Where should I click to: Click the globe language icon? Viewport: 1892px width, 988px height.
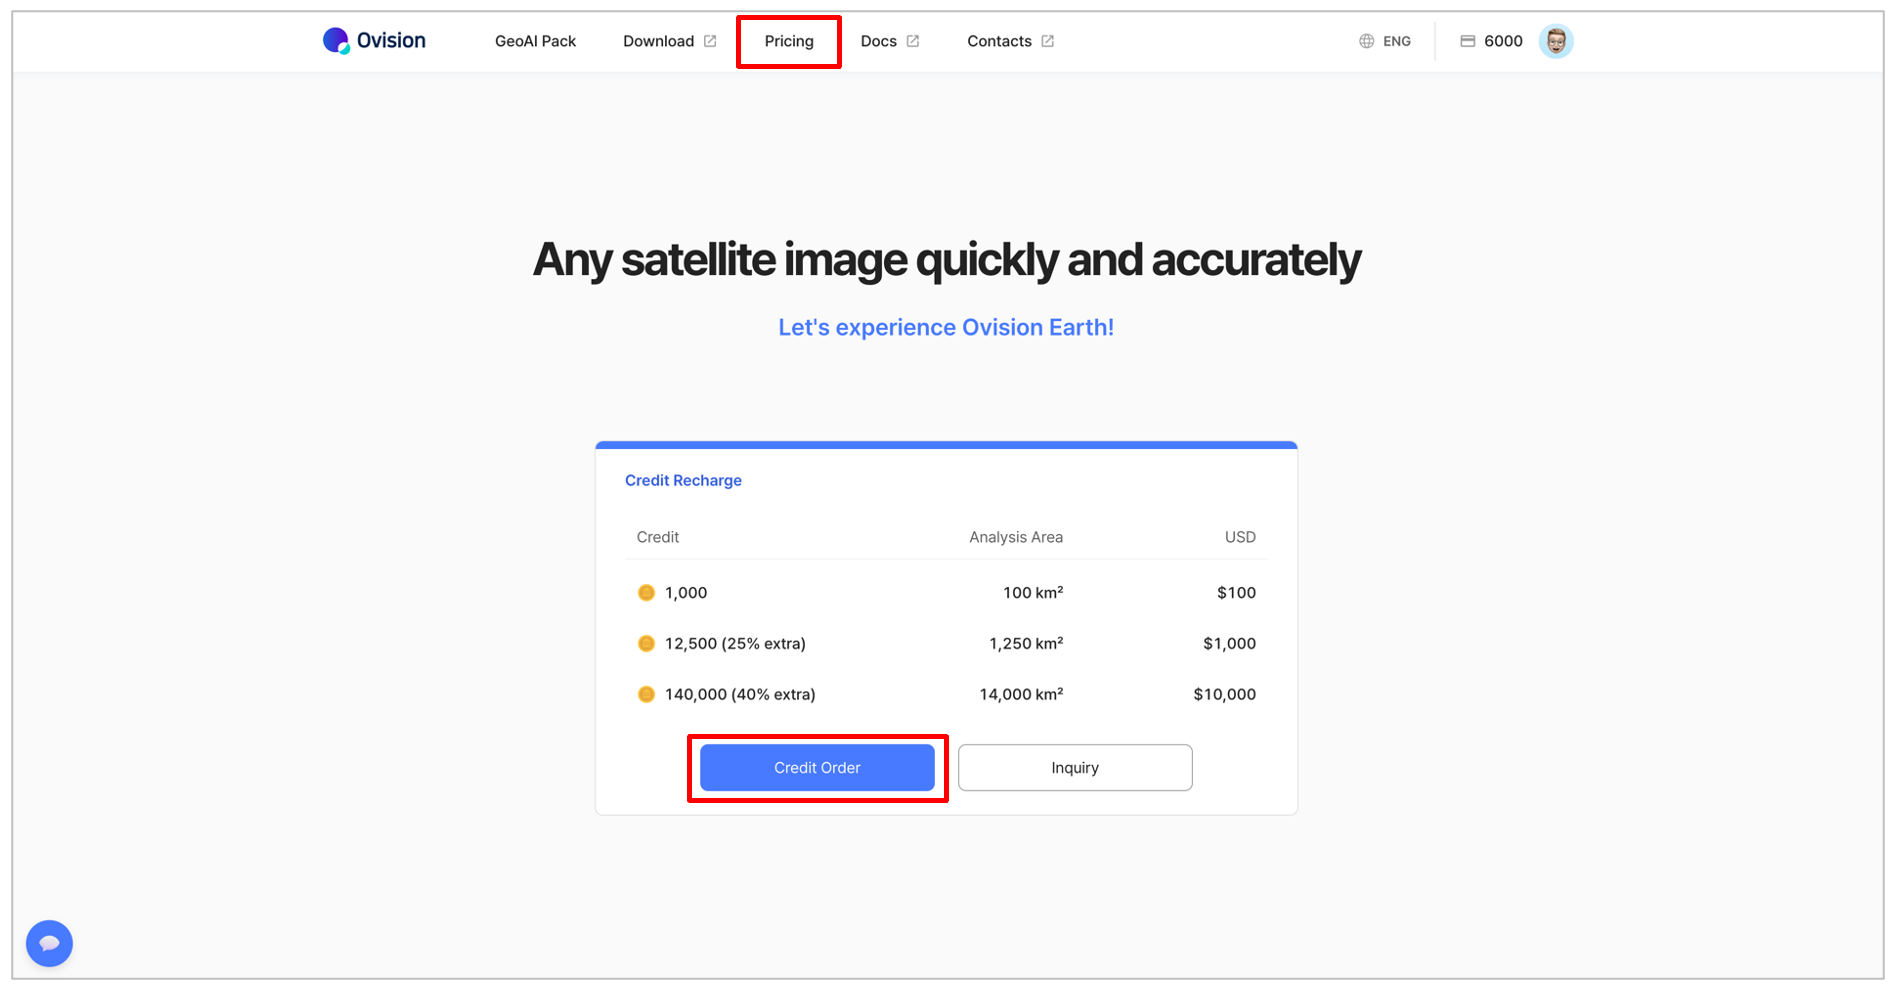[1366, 41]
